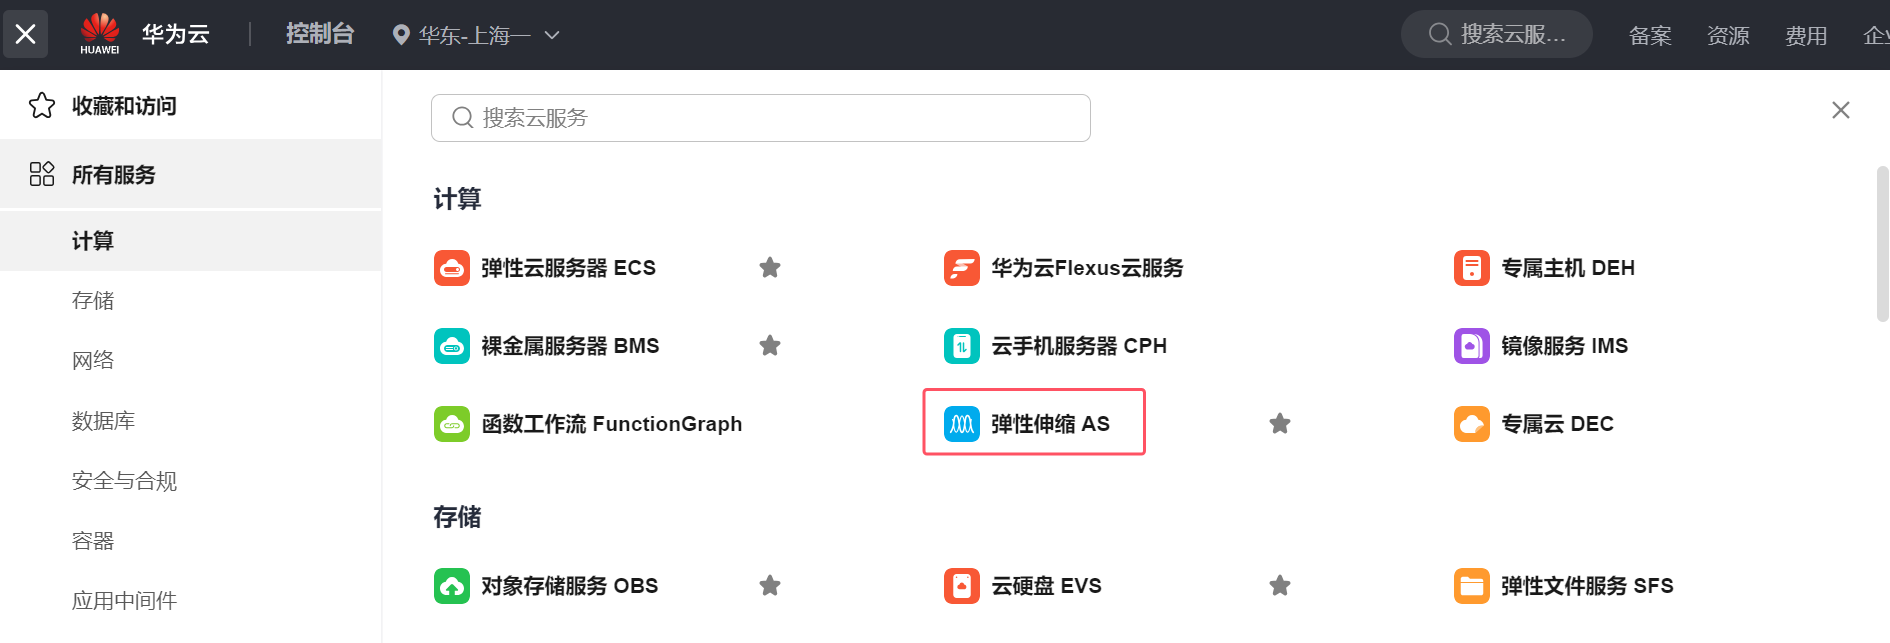Screen dimensions: 1890x643
Task: Select 收藏和访问 in the sidebar
Action: click(x=190, y=105)
